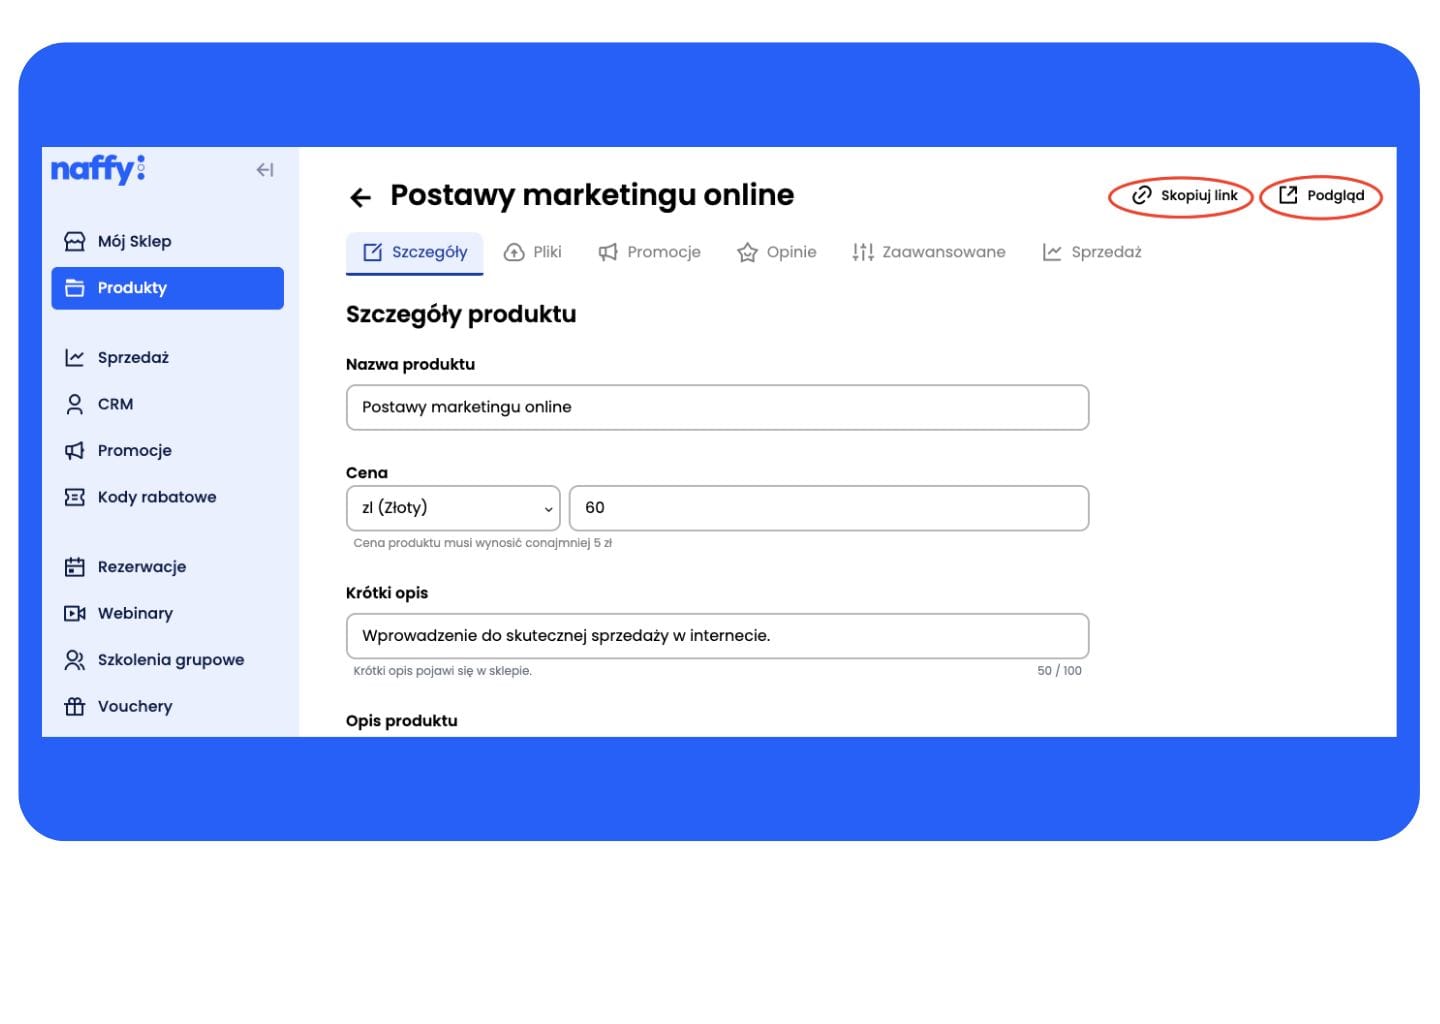Click the price field showing 60

click(x=829, y=508)
